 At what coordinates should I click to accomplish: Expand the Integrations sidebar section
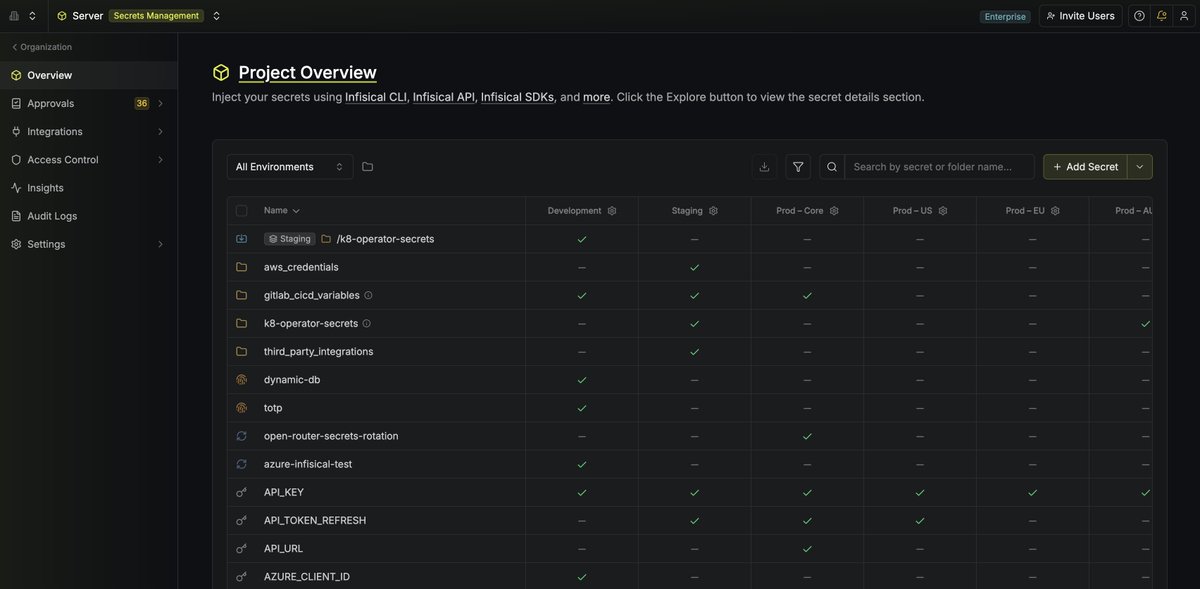point(160,131)
